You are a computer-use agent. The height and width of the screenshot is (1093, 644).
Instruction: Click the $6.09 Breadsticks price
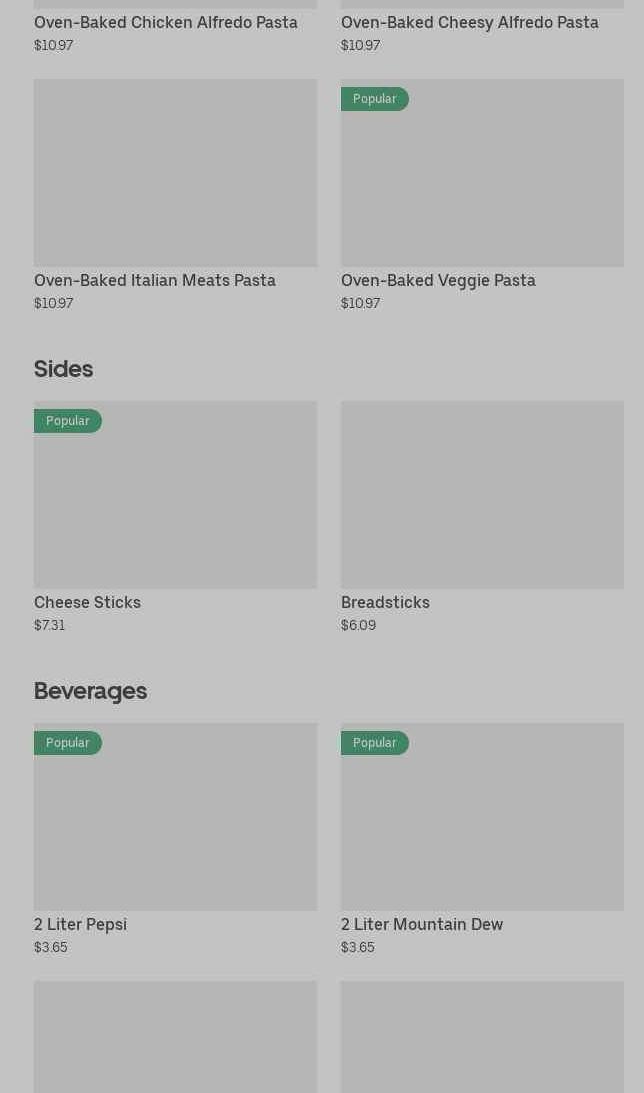pos(358,625)
